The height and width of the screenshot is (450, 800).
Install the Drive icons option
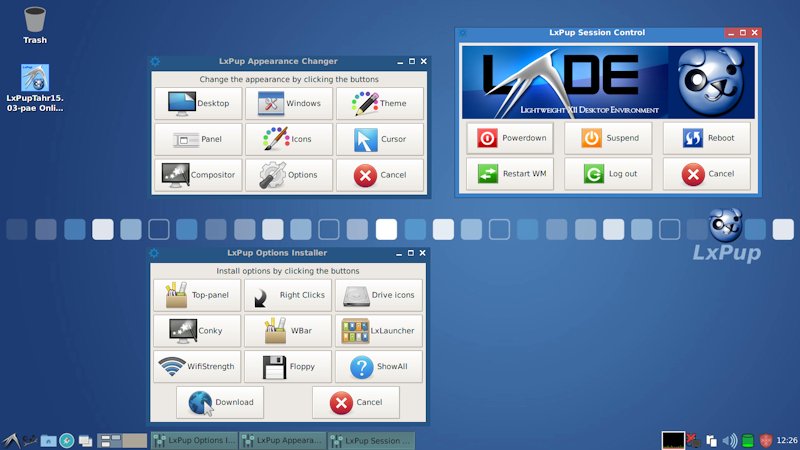(379, 295)
